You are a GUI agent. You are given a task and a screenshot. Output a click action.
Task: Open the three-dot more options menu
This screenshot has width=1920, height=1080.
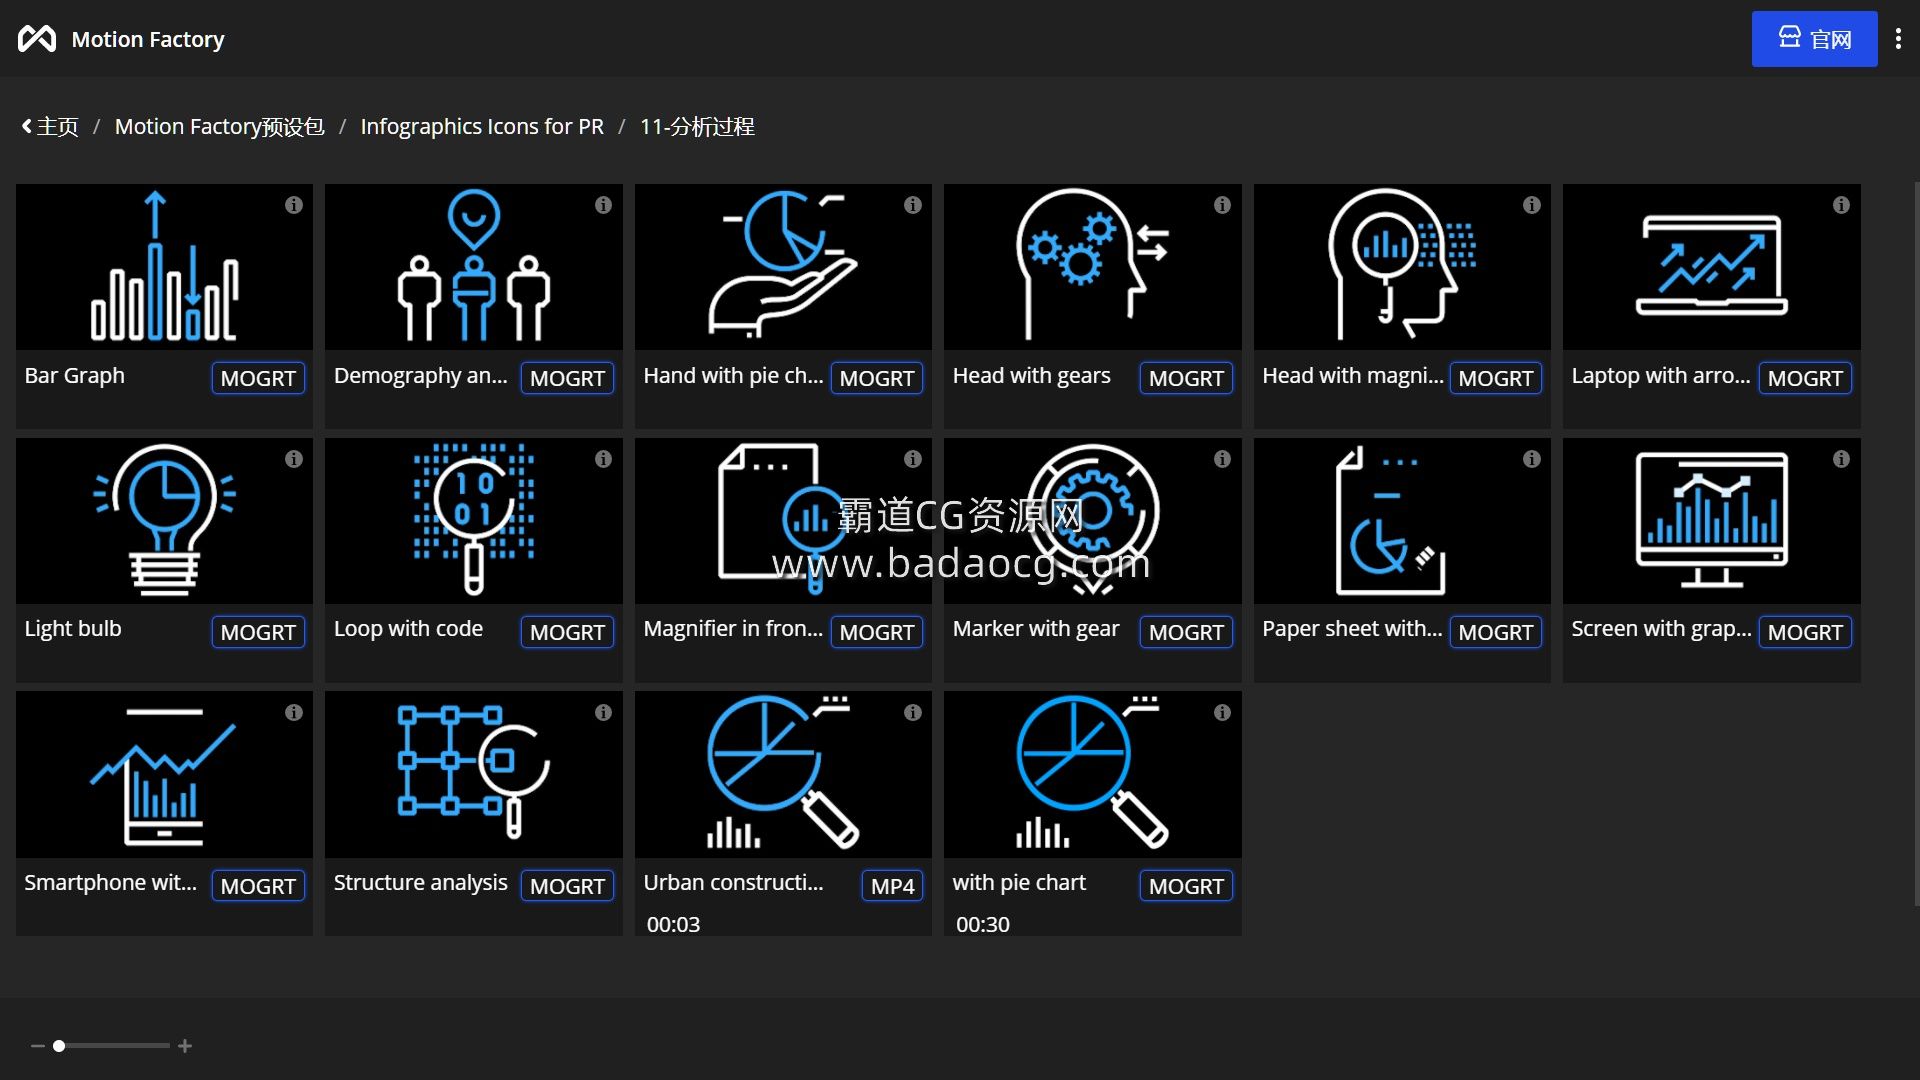(x=1898, y=39)
